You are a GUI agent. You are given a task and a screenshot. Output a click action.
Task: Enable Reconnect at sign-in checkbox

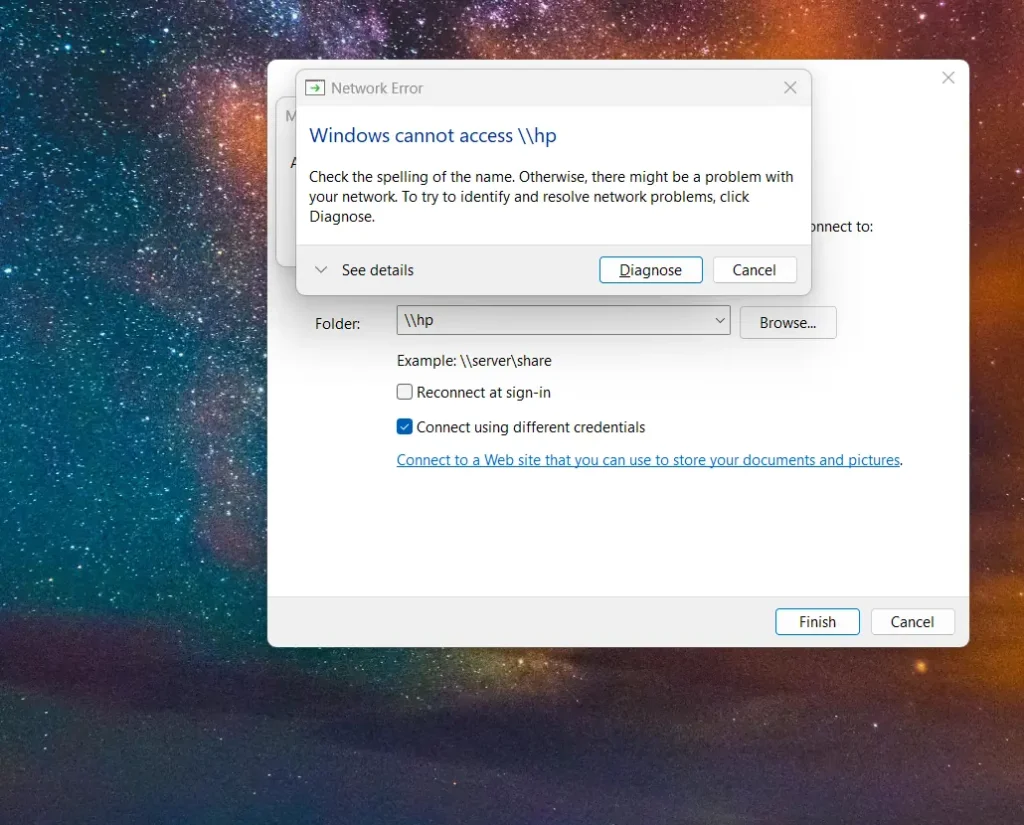point(405,393)
